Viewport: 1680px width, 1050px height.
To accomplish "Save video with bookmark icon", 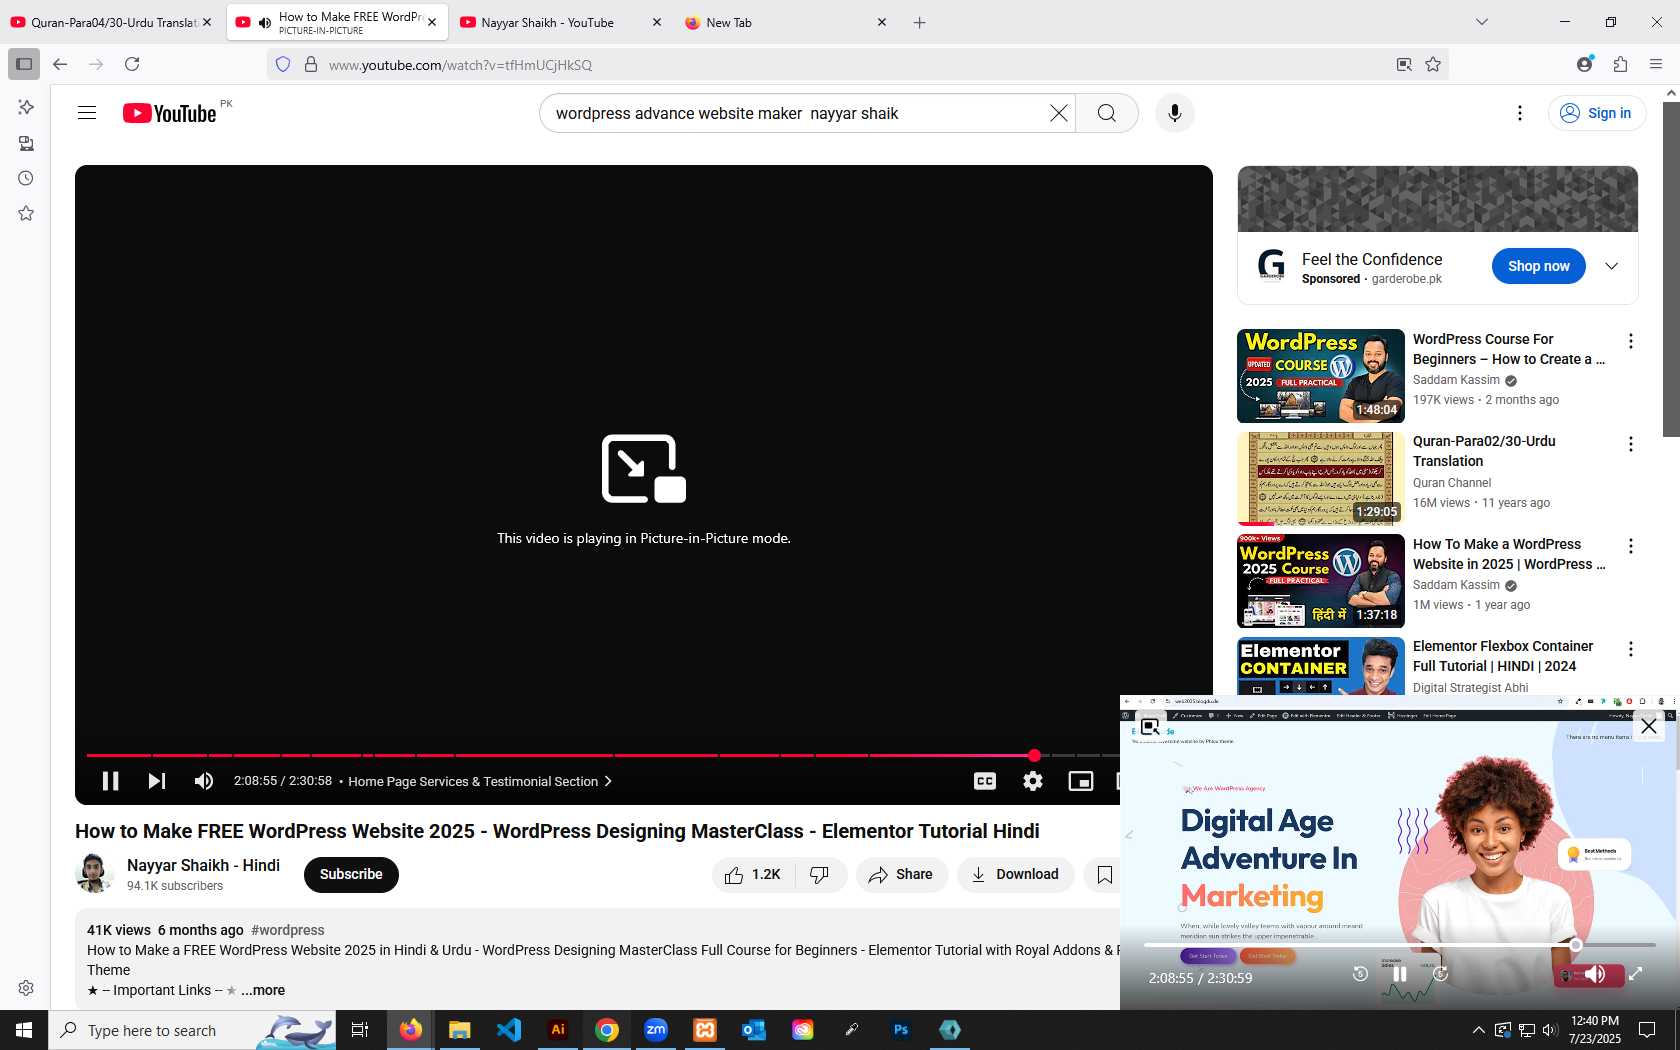I will [1104, 875].
